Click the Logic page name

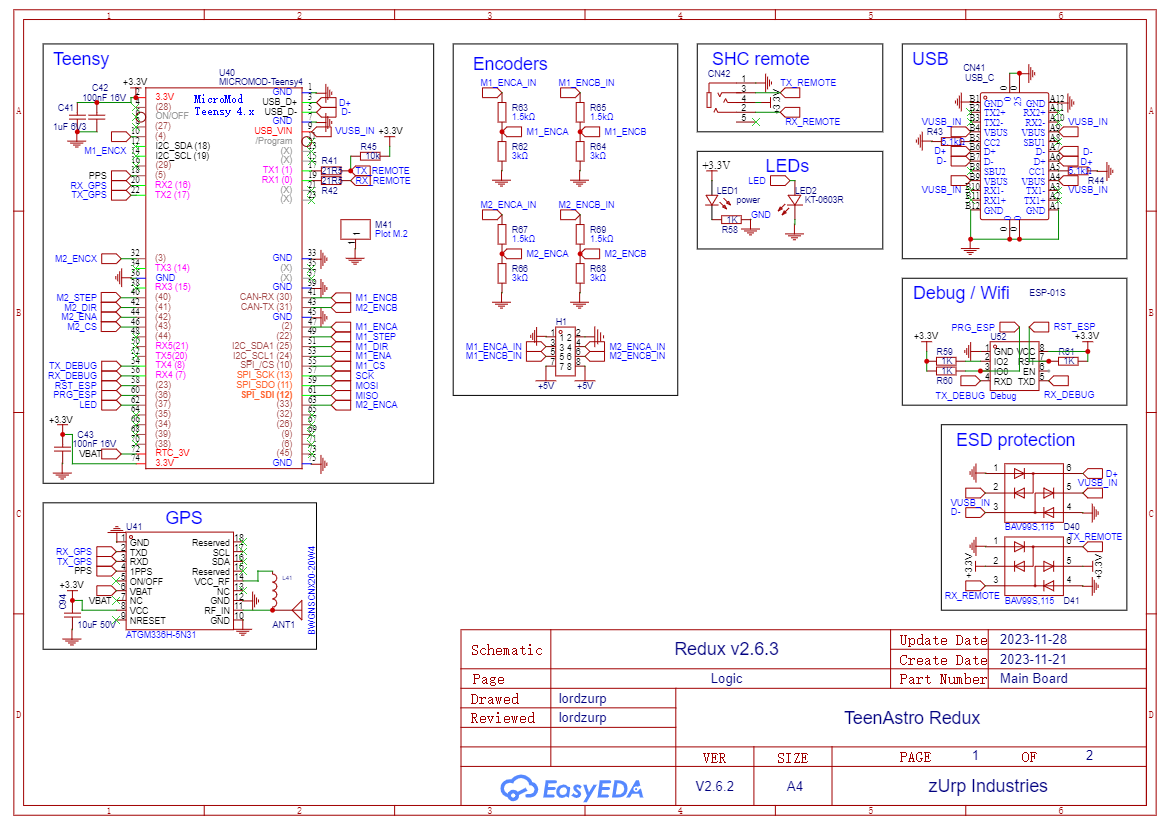pyautogui.click(x=726, y=679)
